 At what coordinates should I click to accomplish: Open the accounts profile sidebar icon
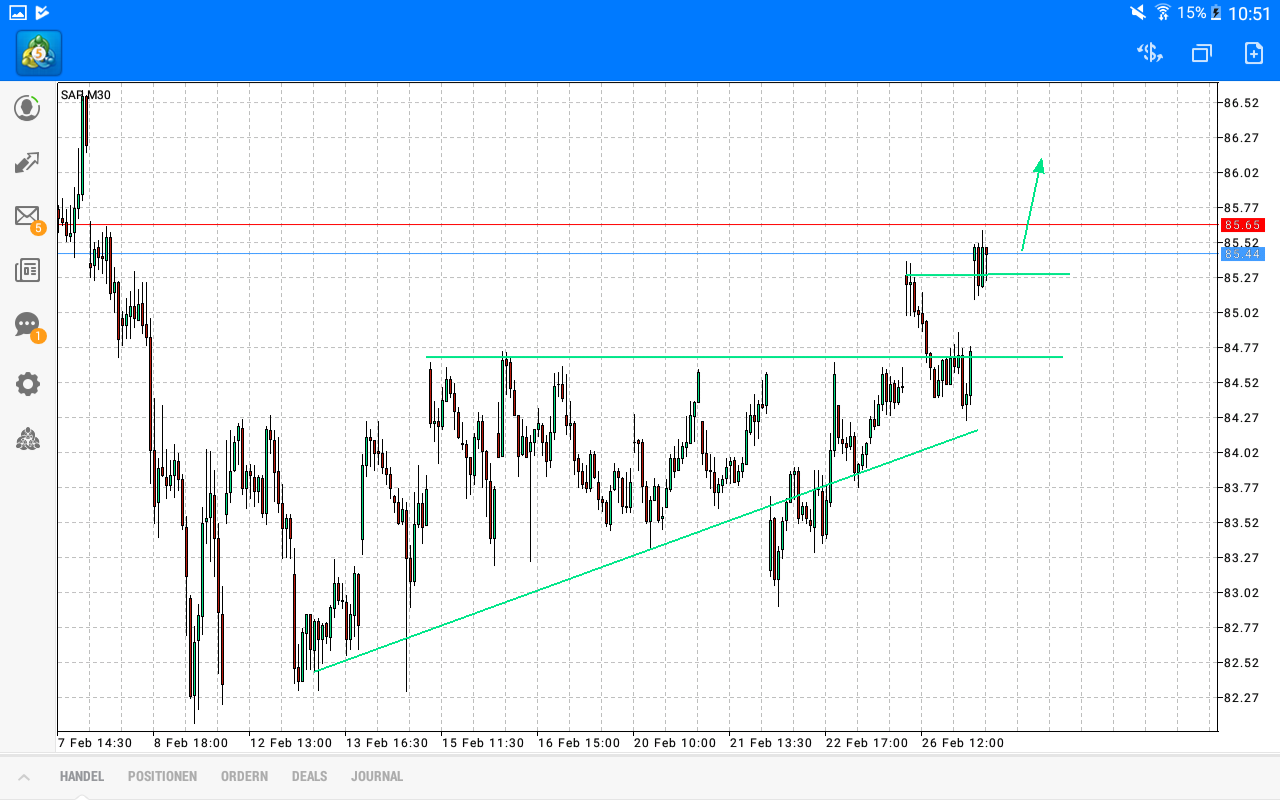(x=27, y=108)
